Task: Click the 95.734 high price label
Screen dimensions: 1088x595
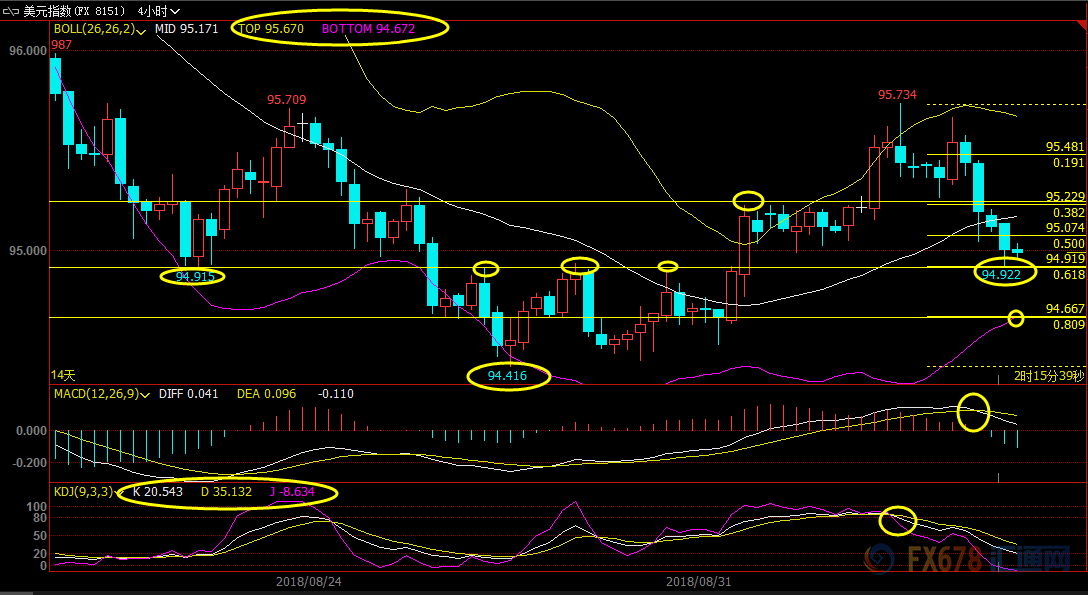Action: pos(897,95)
